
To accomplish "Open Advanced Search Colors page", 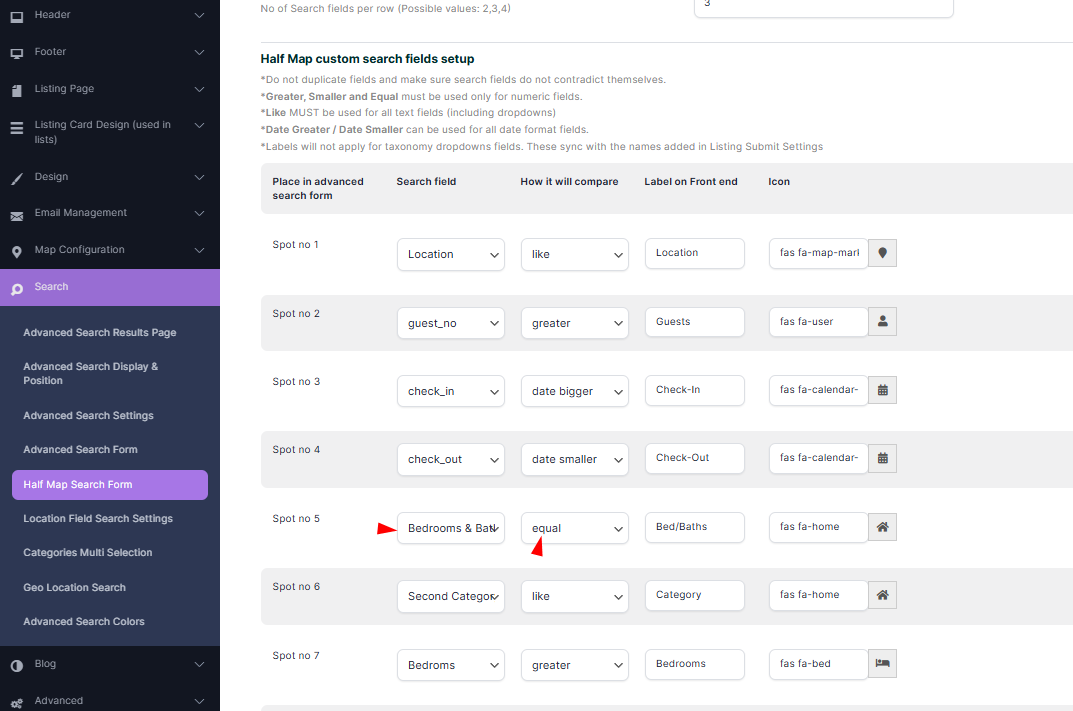I will point(84,622).
